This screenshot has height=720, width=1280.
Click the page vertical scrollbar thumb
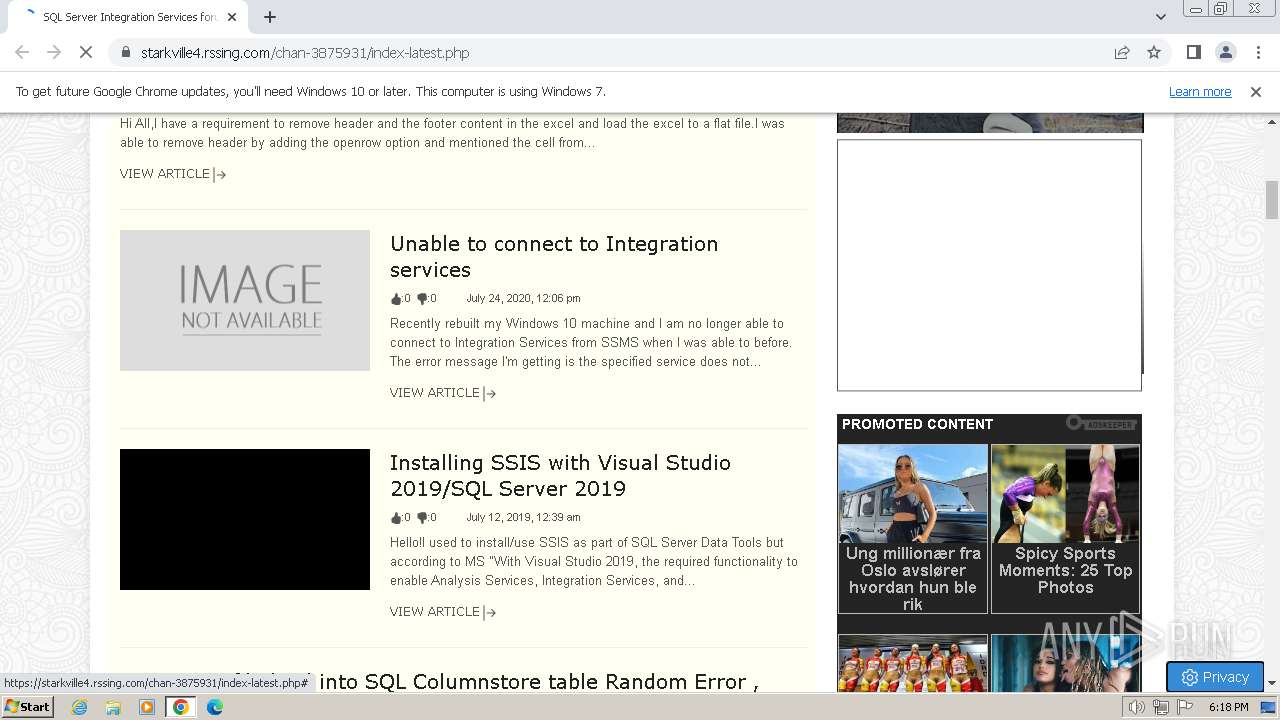[1272, 199]
